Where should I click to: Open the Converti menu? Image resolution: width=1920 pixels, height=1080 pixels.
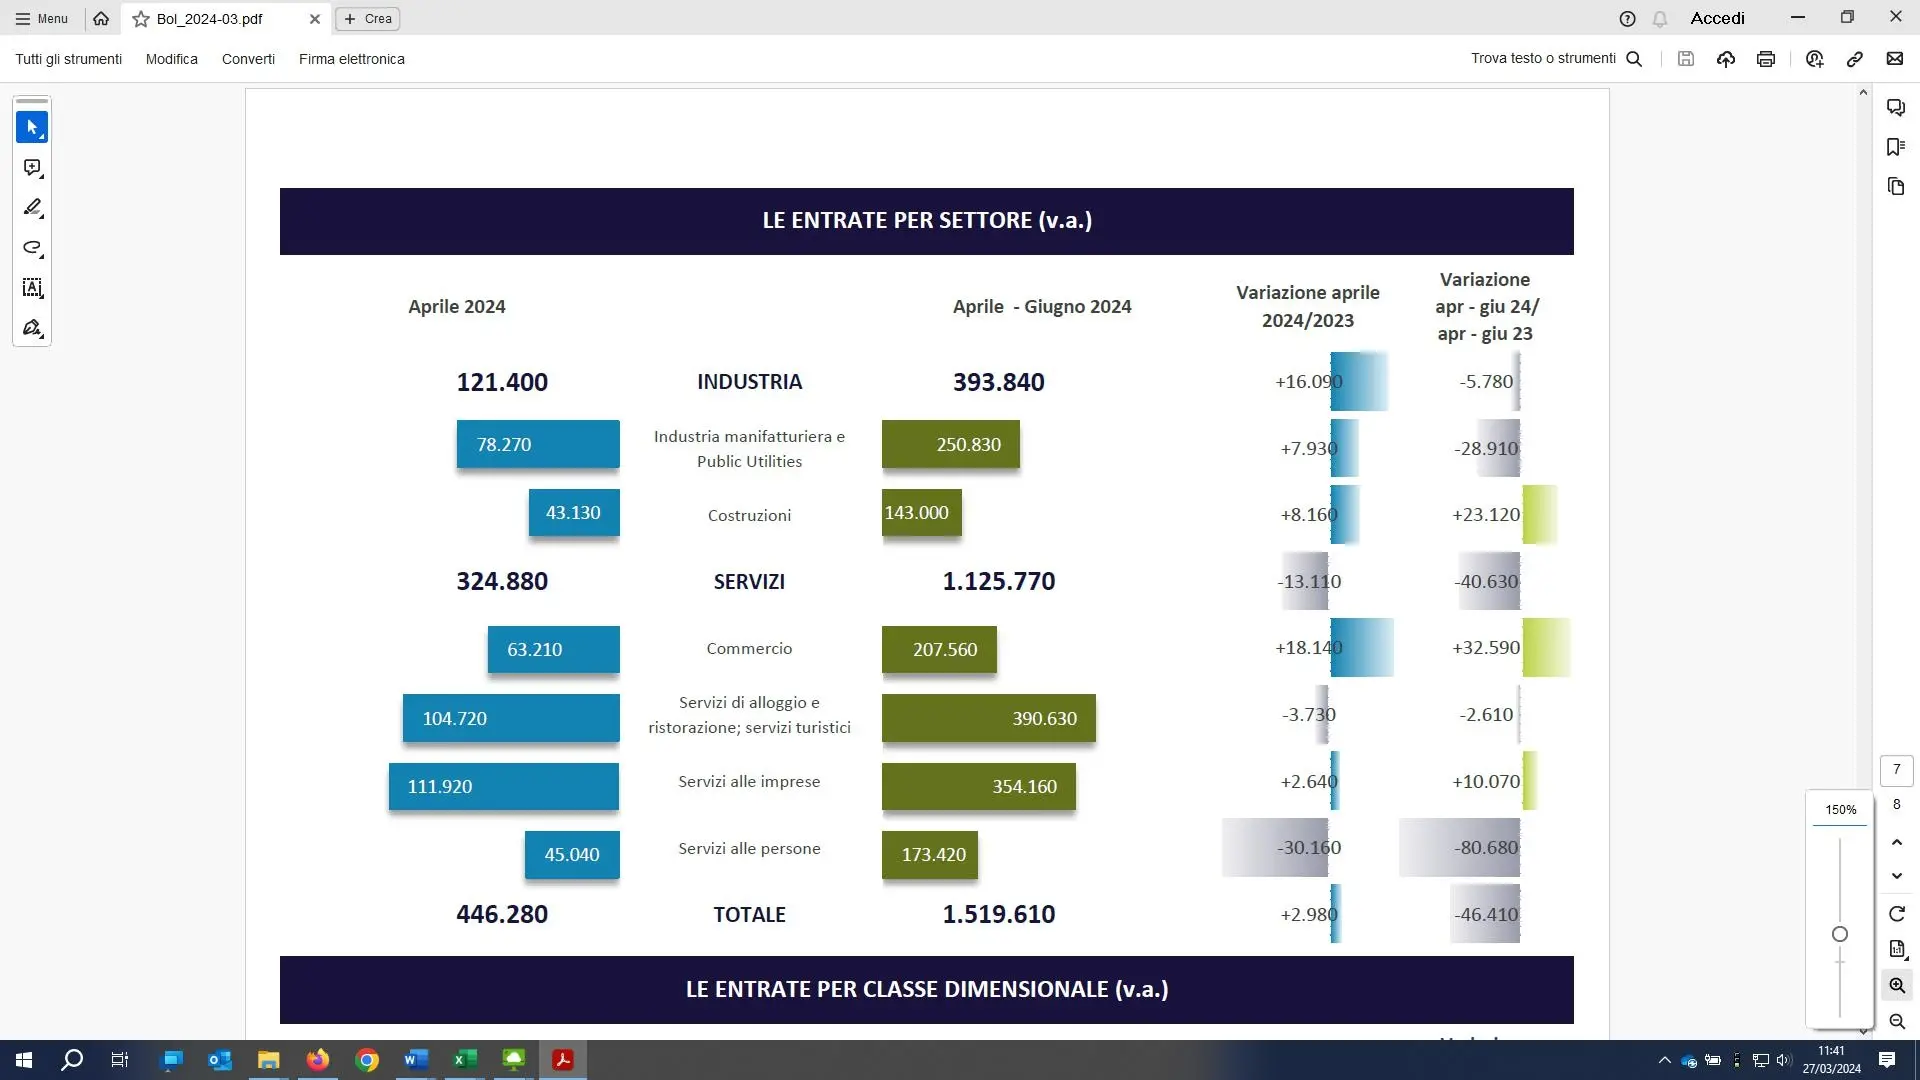(248, 59)
